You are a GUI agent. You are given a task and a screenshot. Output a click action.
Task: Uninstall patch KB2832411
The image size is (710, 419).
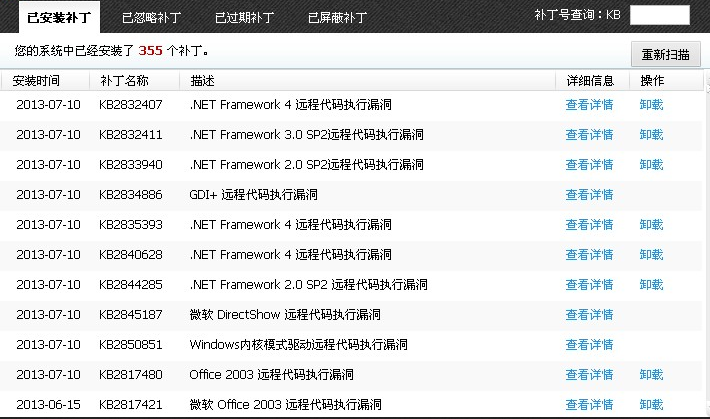point(651,135)
